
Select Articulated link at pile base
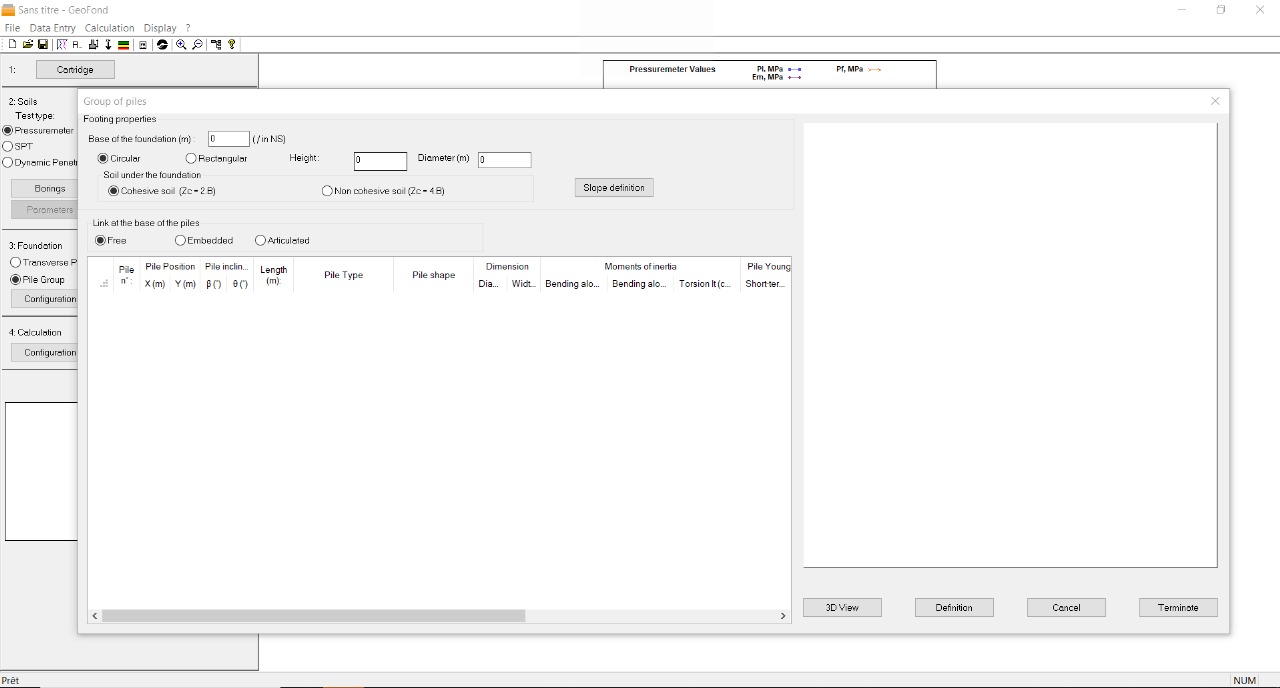click(282, 240)
